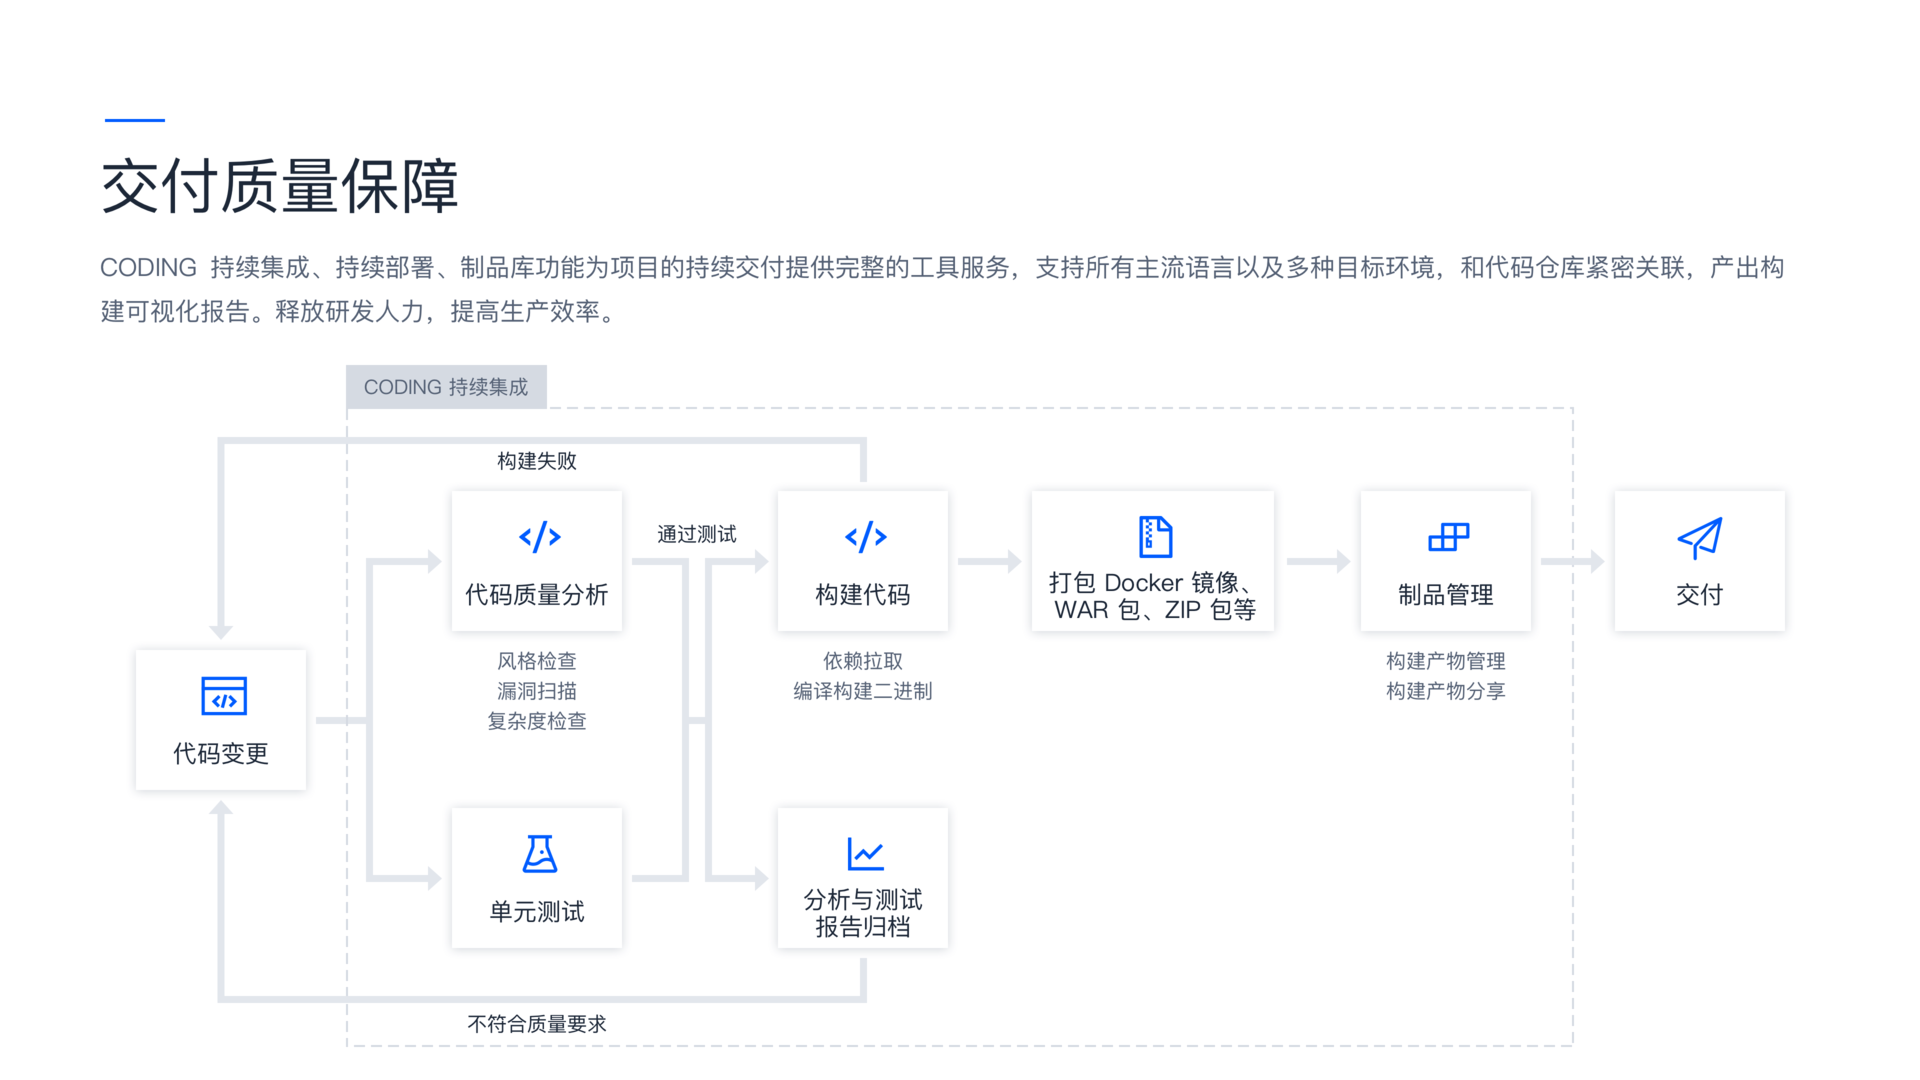Select the 不符合质量要求 label
Image resolution: width=1920 pixels, height=1080 pixels.
(537, 1023)
